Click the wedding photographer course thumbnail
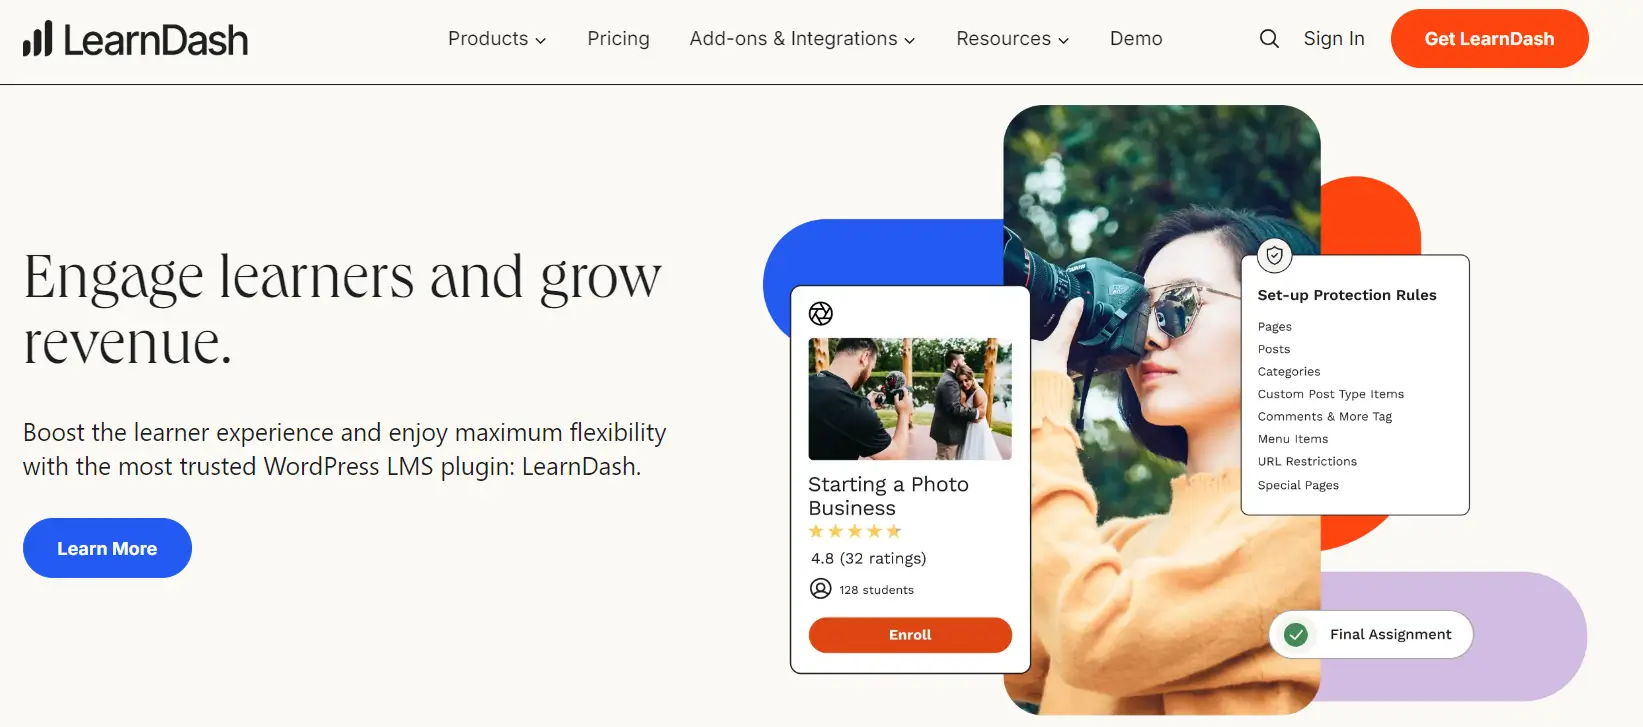The image size is (1643, 727). (x=910, y=399)
